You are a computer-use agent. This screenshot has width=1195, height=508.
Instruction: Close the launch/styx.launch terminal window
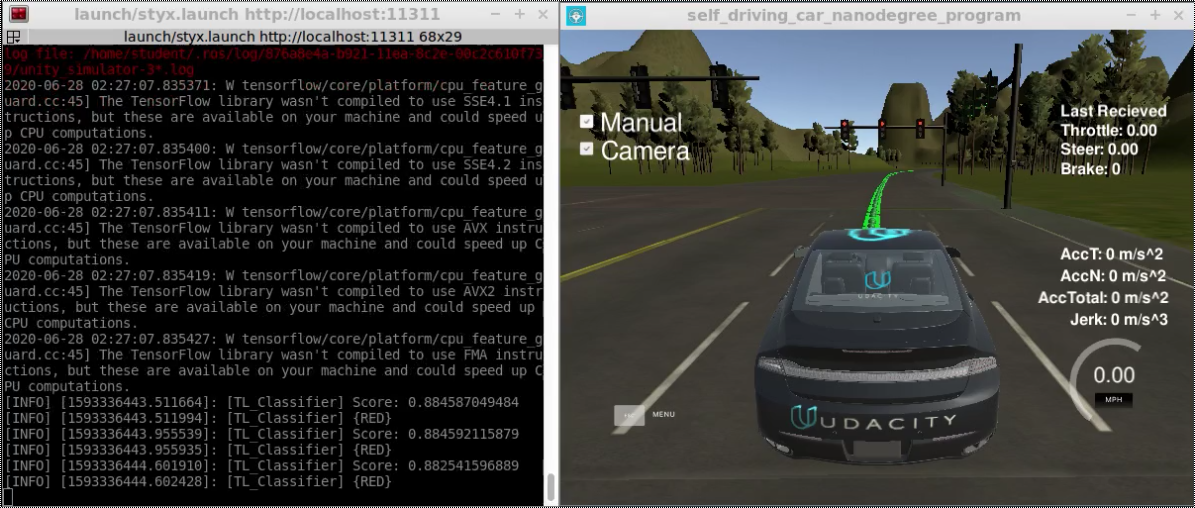point(543,14)
